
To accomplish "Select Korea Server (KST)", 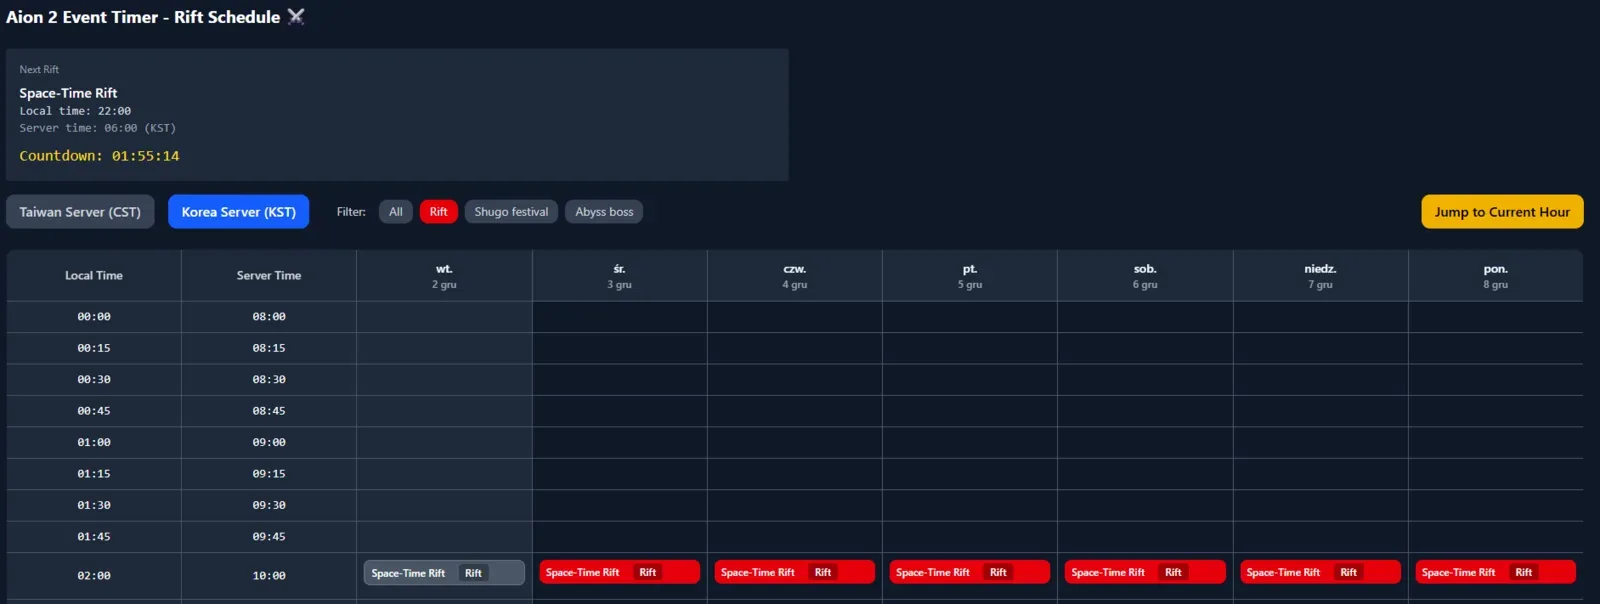I will point(238,212).
